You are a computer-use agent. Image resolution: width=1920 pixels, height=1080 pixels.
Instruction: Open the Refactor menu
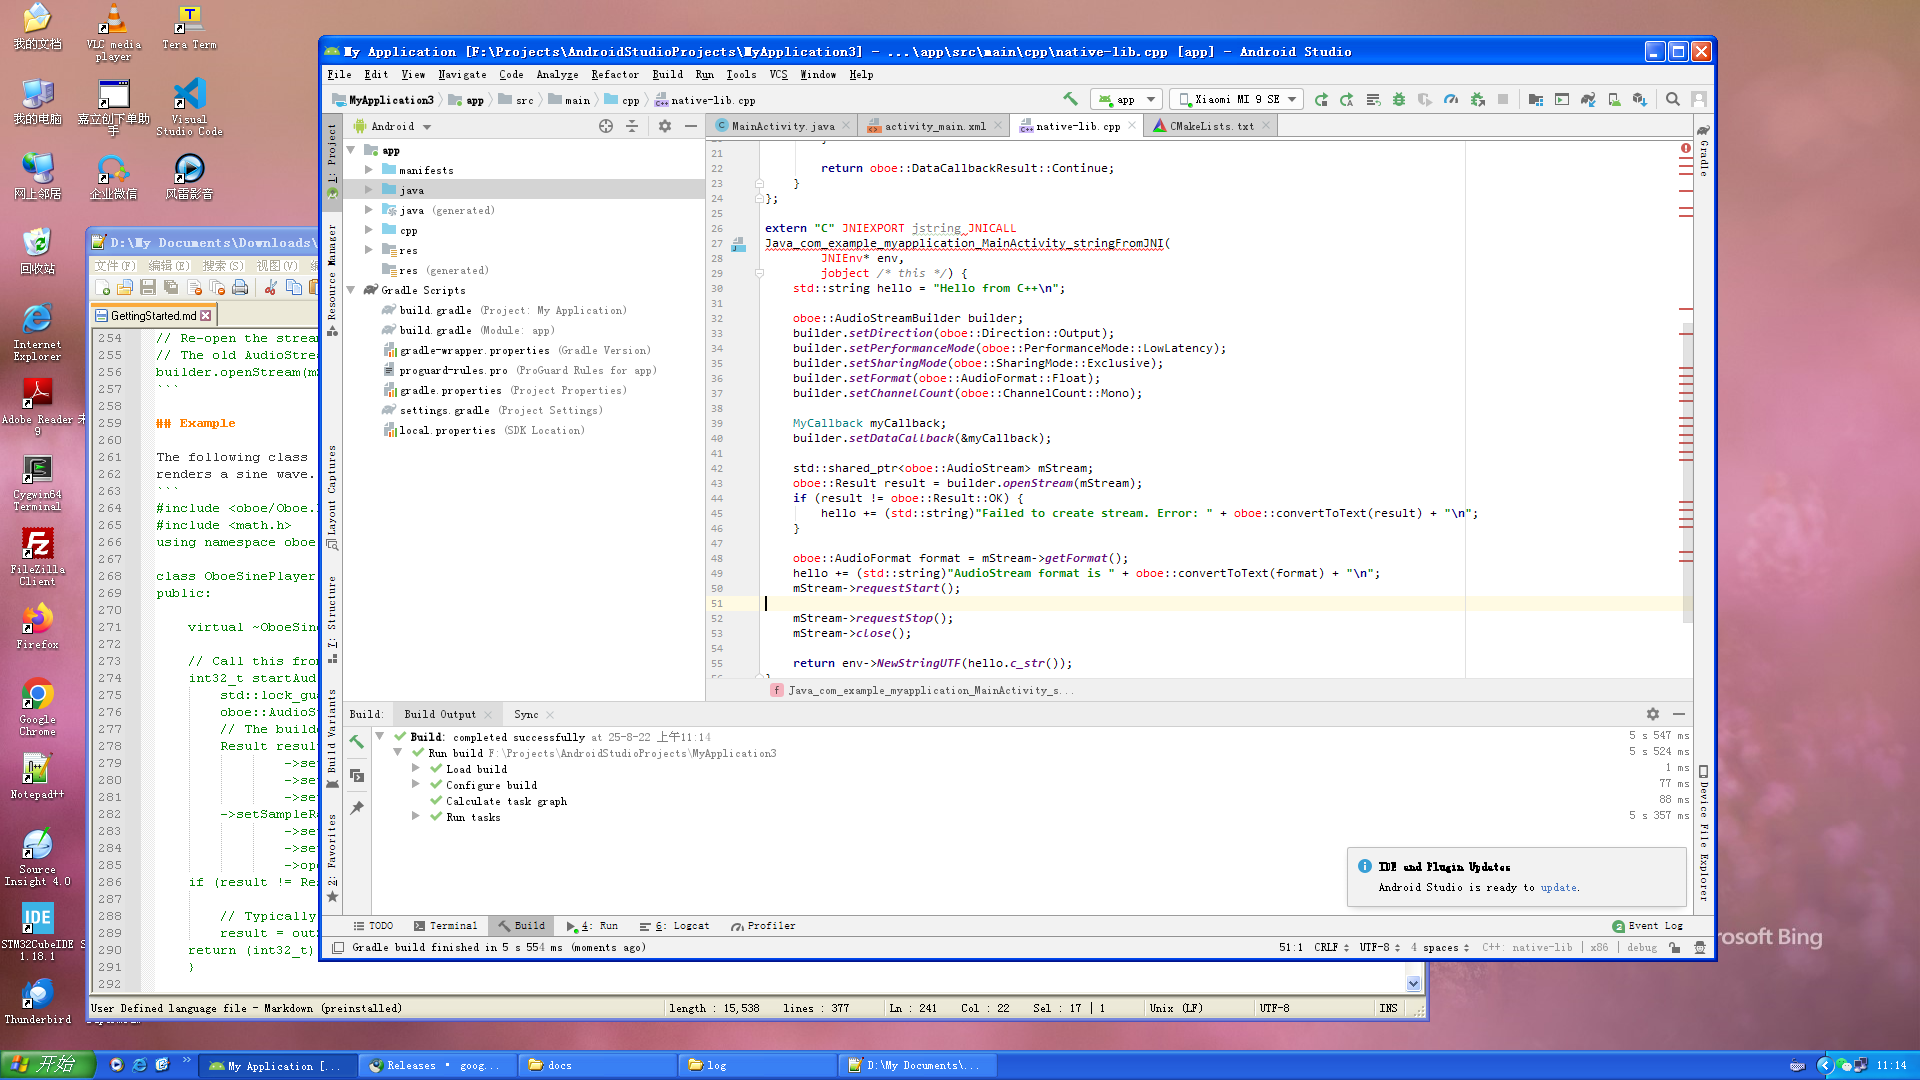click(614, 74)
